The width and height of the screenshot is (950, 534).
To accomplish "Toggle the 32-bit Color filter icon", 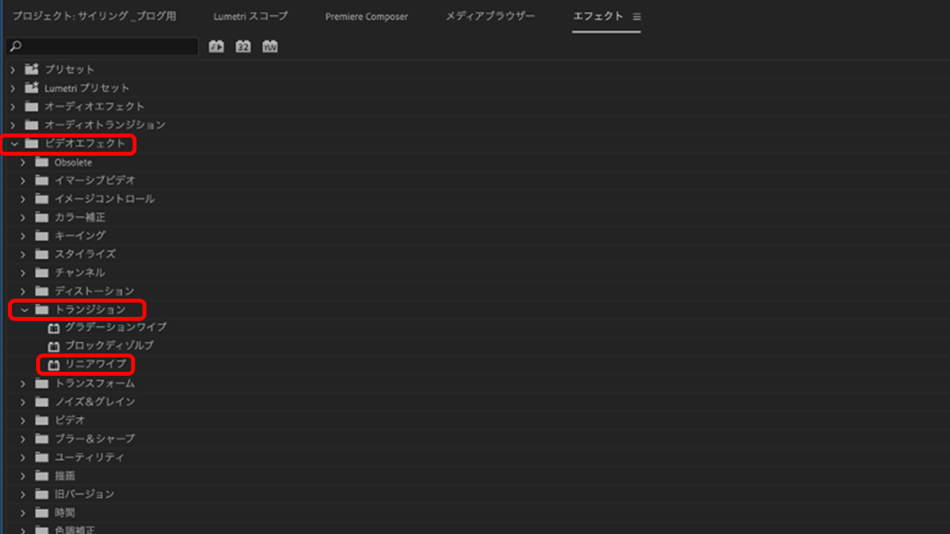I will tap(243, 47).
